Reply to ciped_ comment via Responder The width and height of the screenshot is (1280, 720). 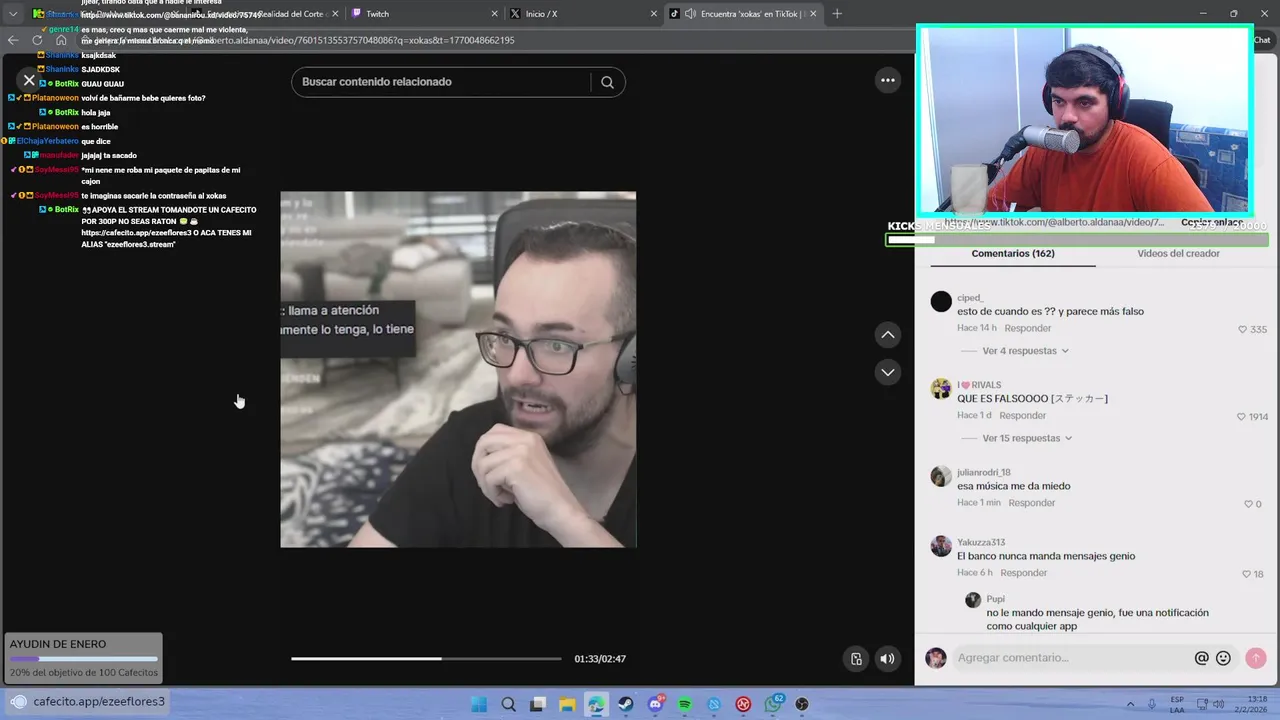1028,328
